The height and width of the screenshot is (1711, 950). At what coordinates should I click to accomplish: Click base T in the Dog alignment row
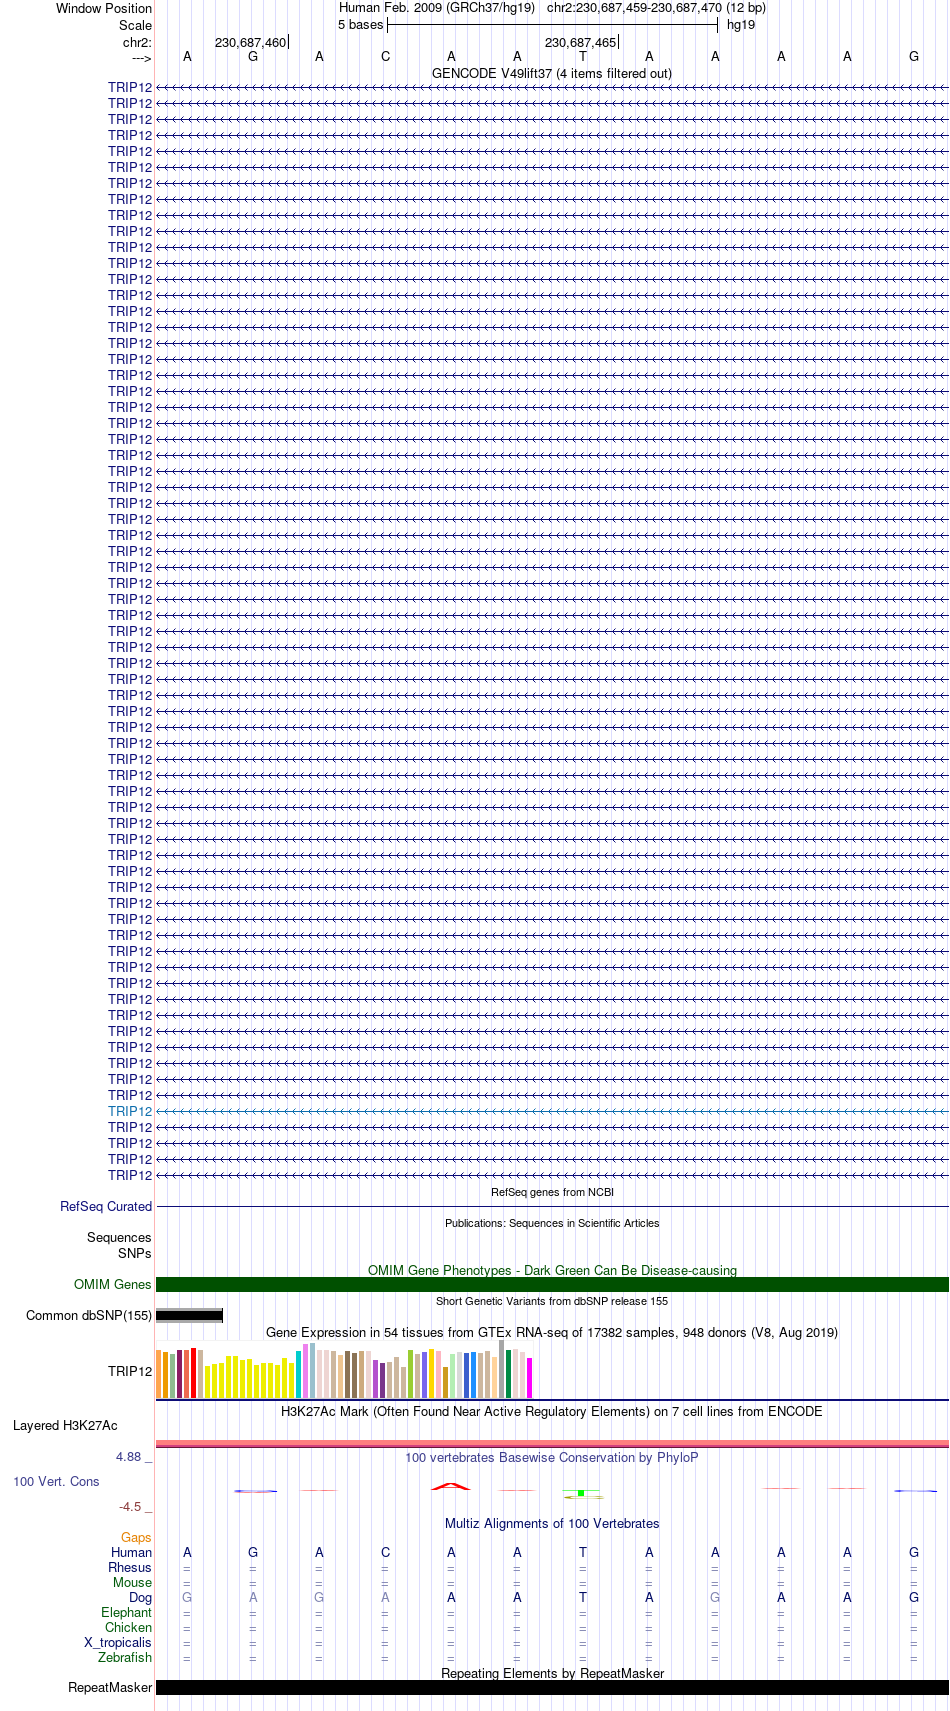pos(583,1597)
